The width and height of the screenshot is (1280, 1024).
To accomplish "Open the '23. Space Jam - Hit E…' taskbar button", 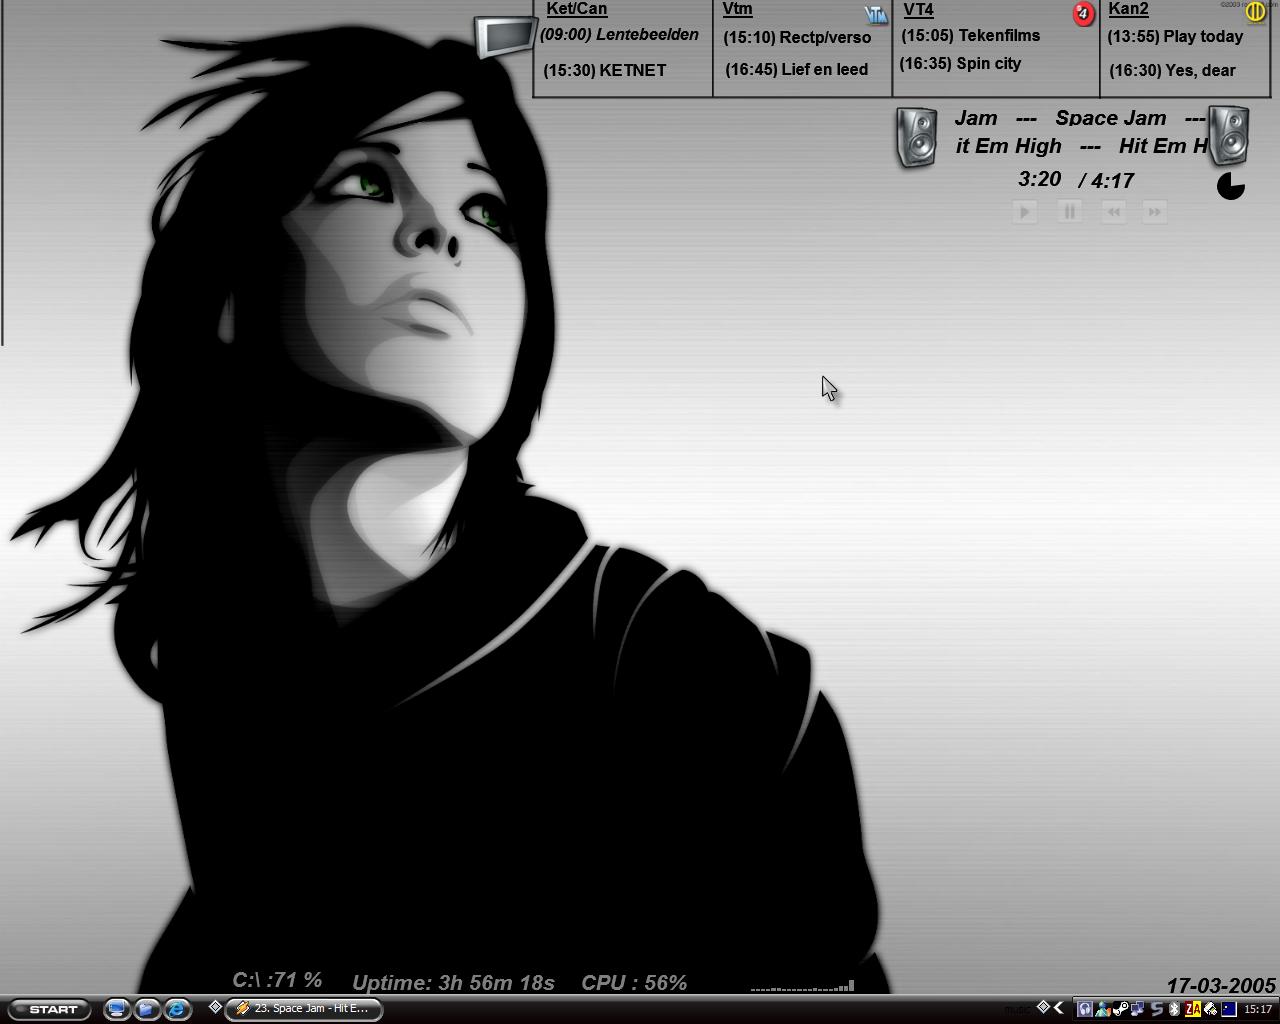I will 304,1009.
